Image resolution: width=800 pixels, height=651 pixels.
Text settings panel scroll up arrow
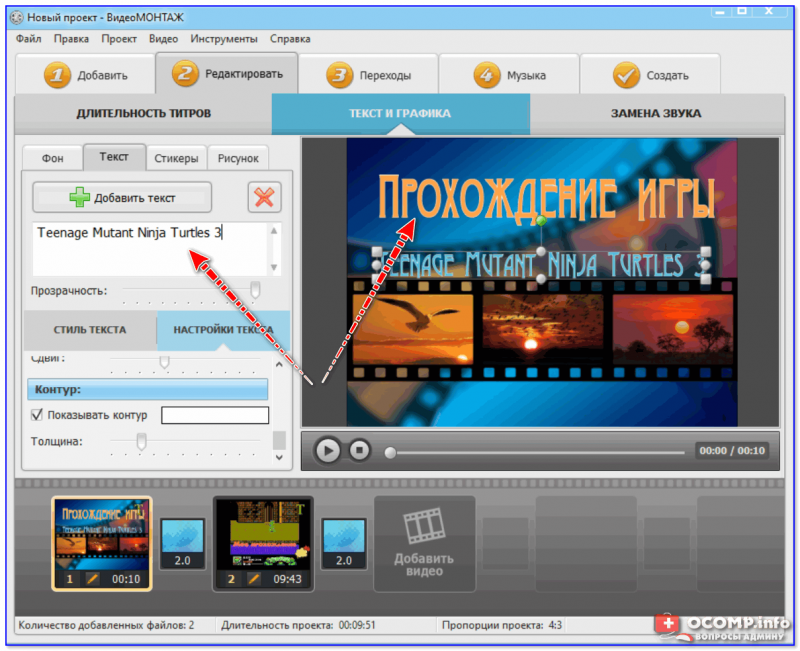point(279,364)
